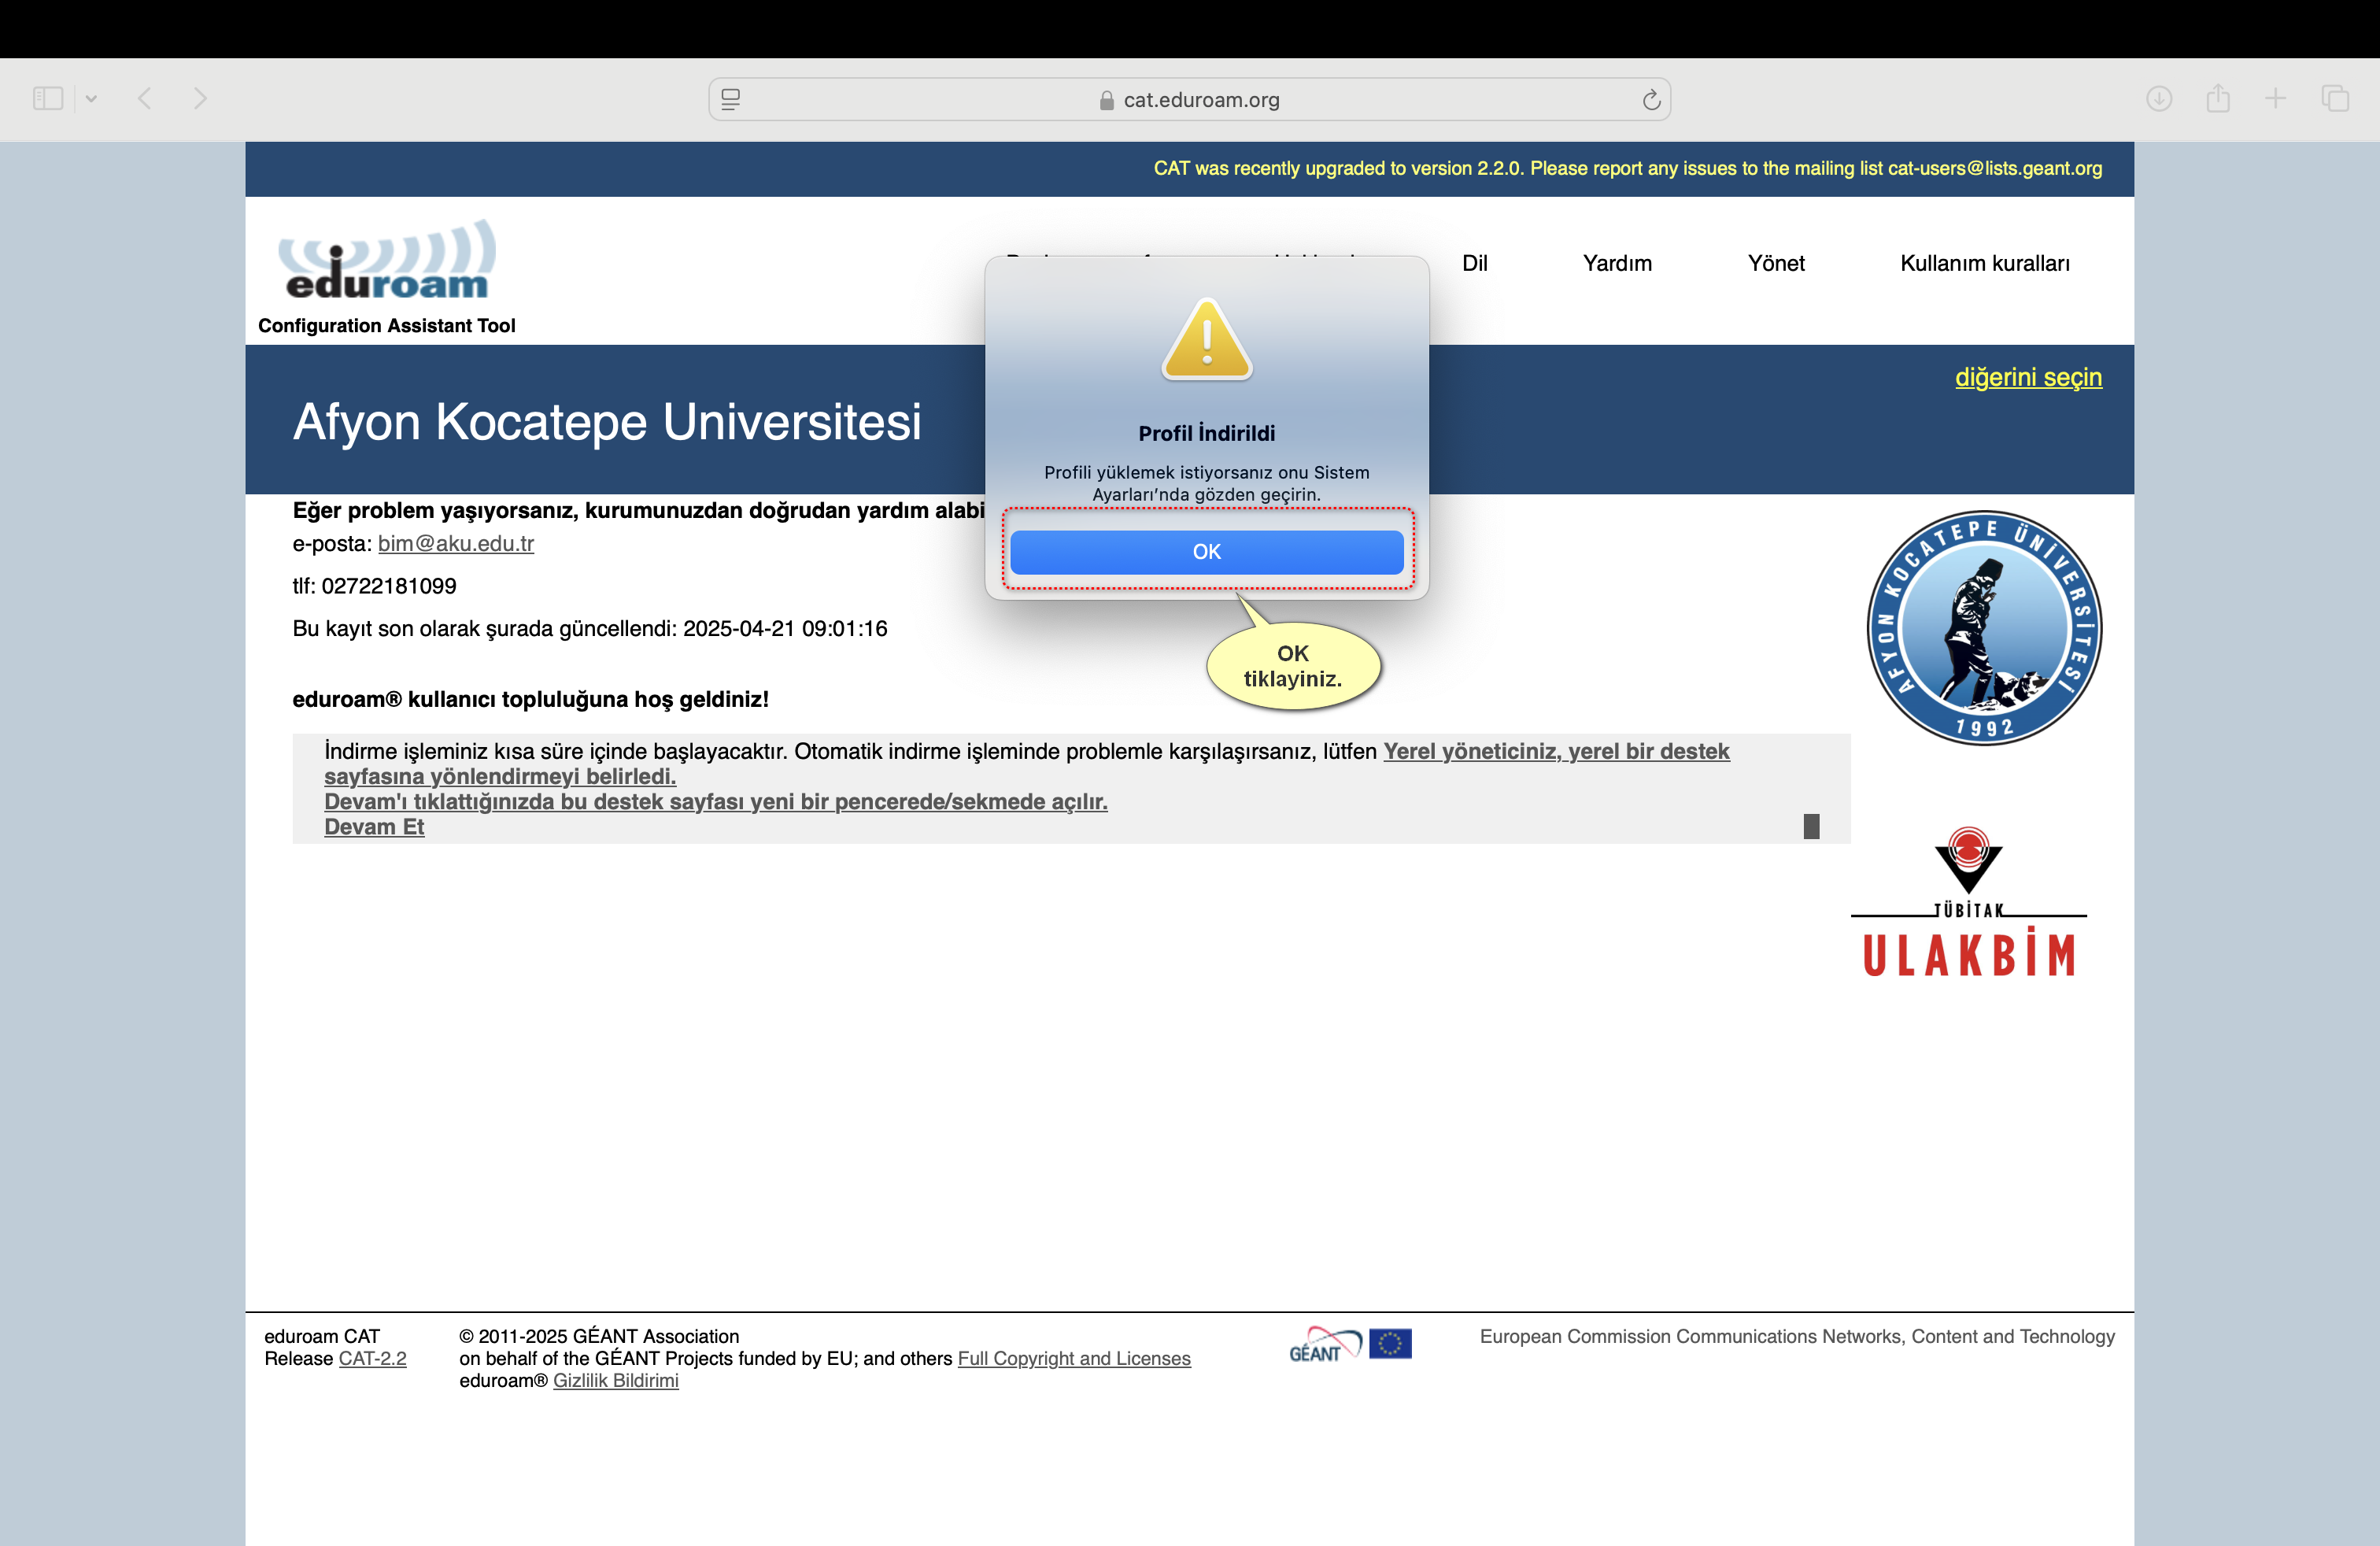This screenshot has height=1546, width=2380.
Task: Go back with the Safari back arrow
Action: [x=145, y=98]
